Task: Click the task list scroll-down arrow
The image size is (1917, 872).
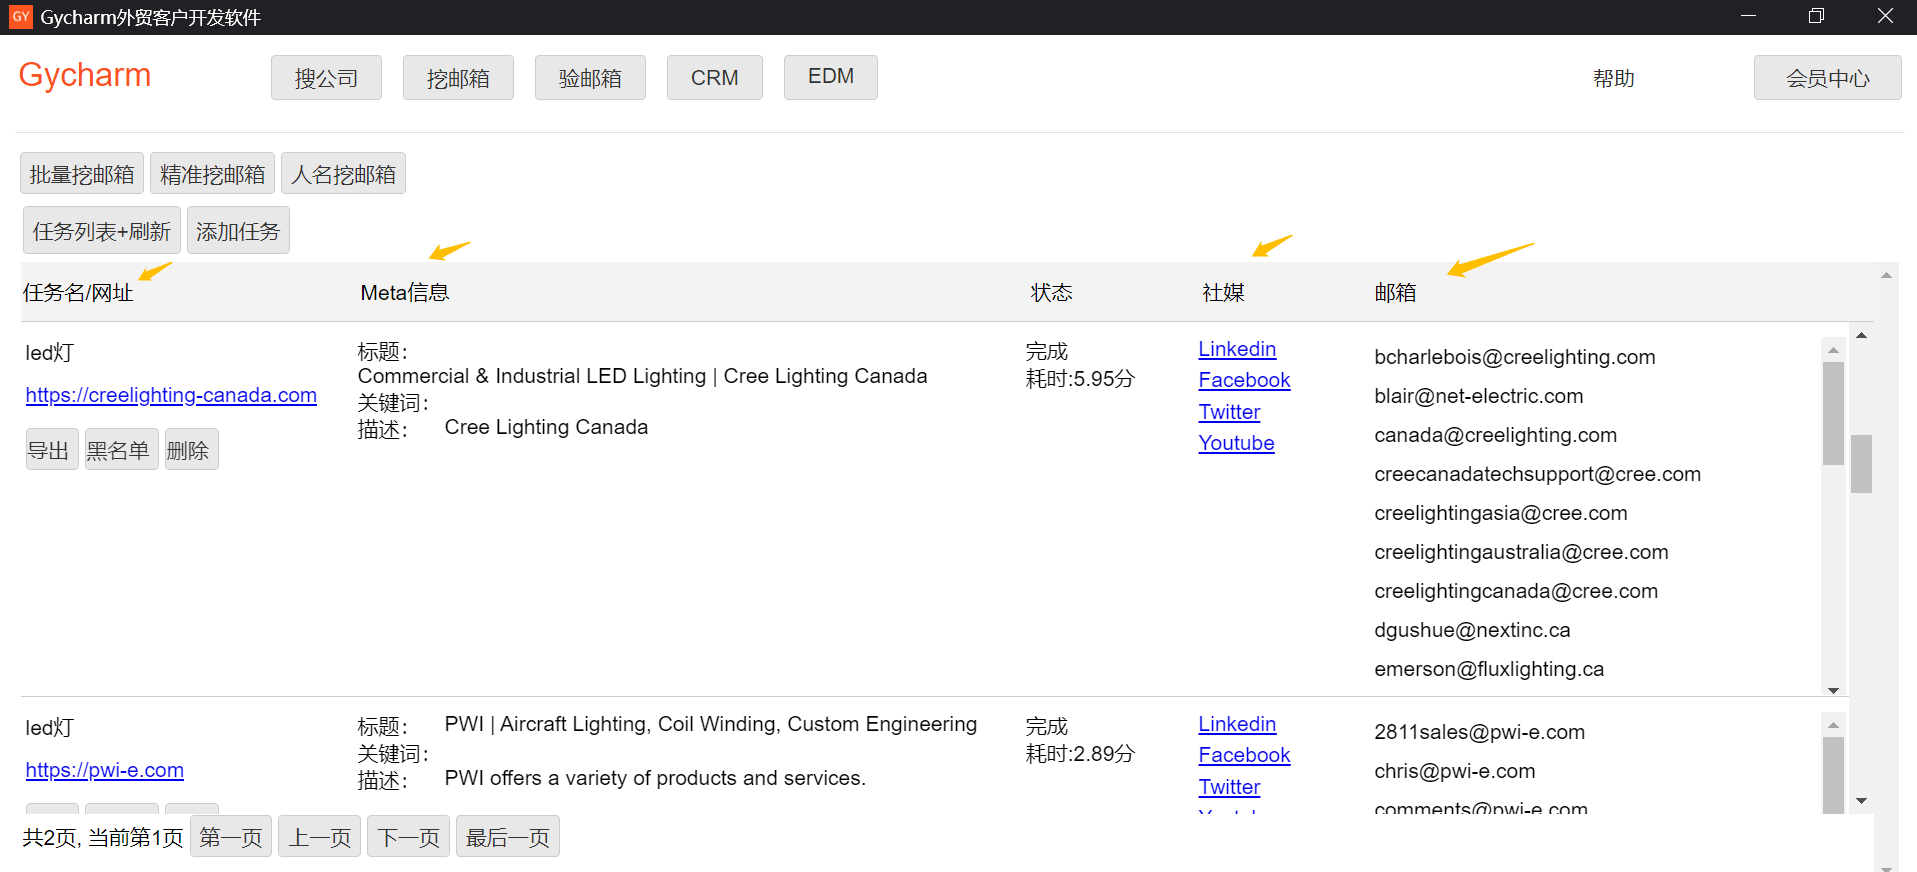Action: pyautogui.click(x=1861, y=801)
